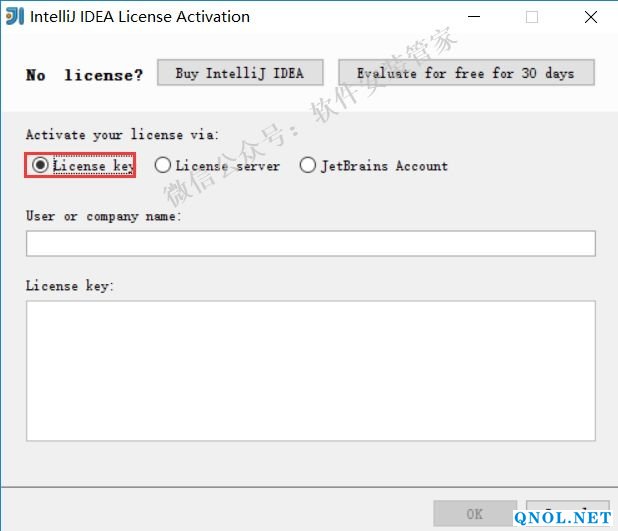Confirm with the greyed-out OK button

475,514
